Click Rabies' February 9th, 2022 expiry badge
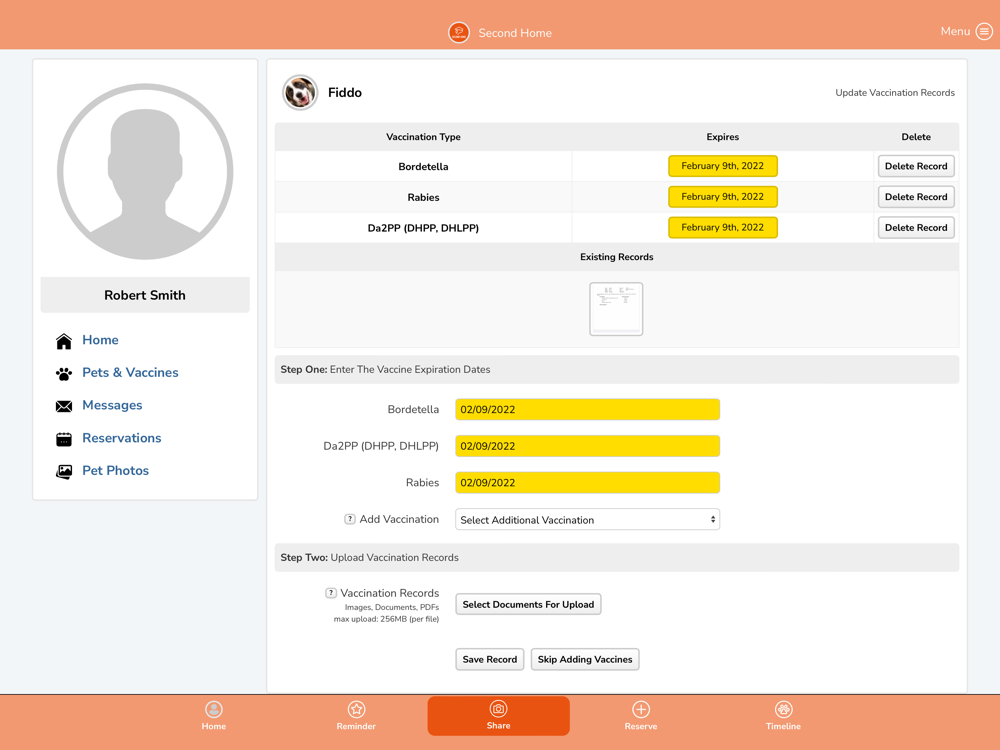Image resolution: width=1000 pixels, height=750 pixels. pyautogui.click(x=723, y=196)
